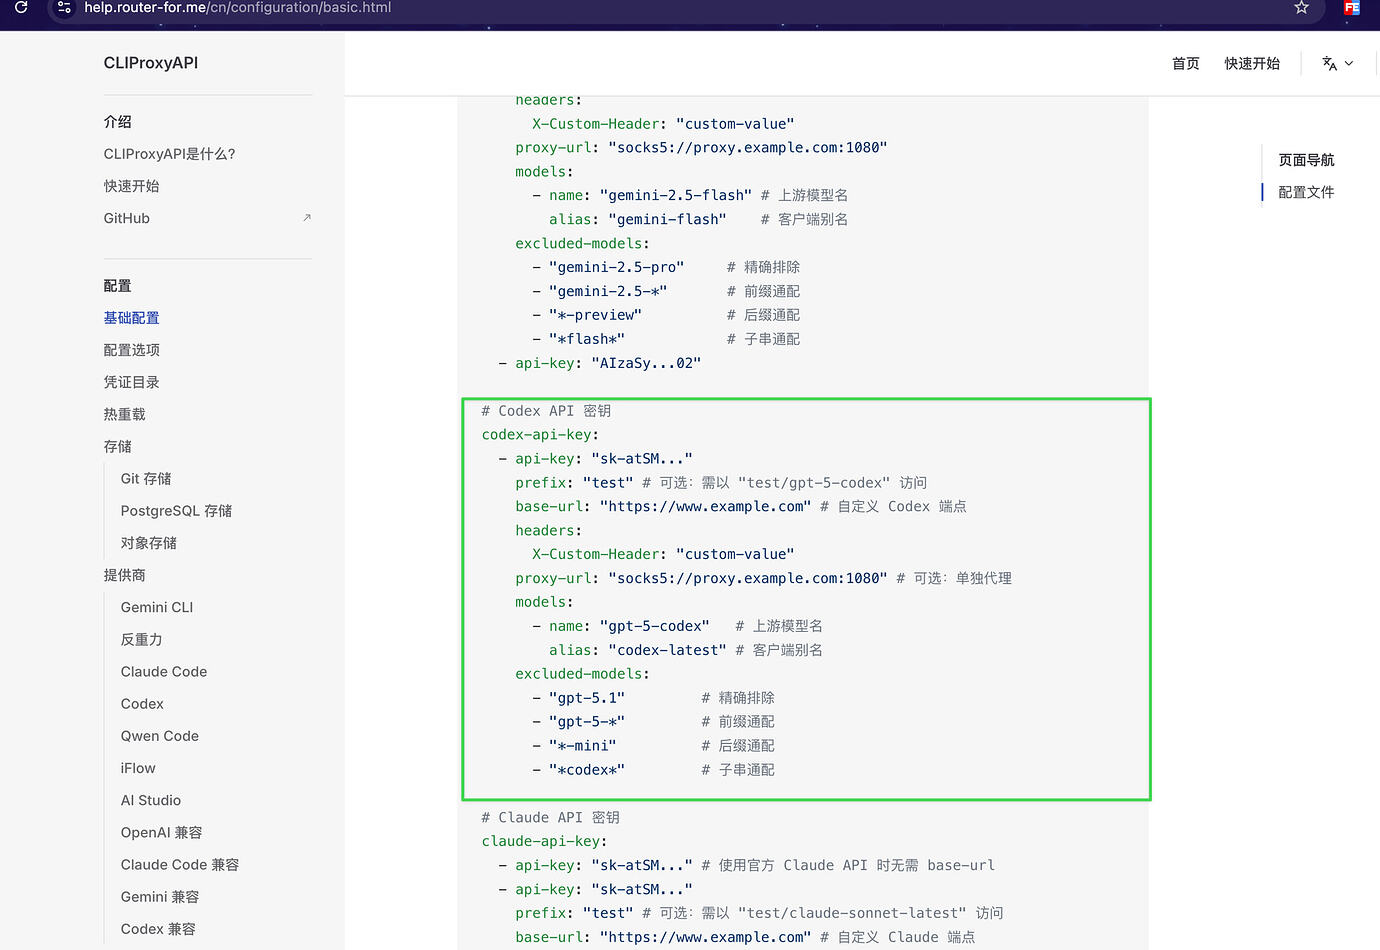Viewport: 1380px width, 950px height.
Task: Expand the language dropdown chevron
Action: pyautogui.click(x=1349, y=63)
